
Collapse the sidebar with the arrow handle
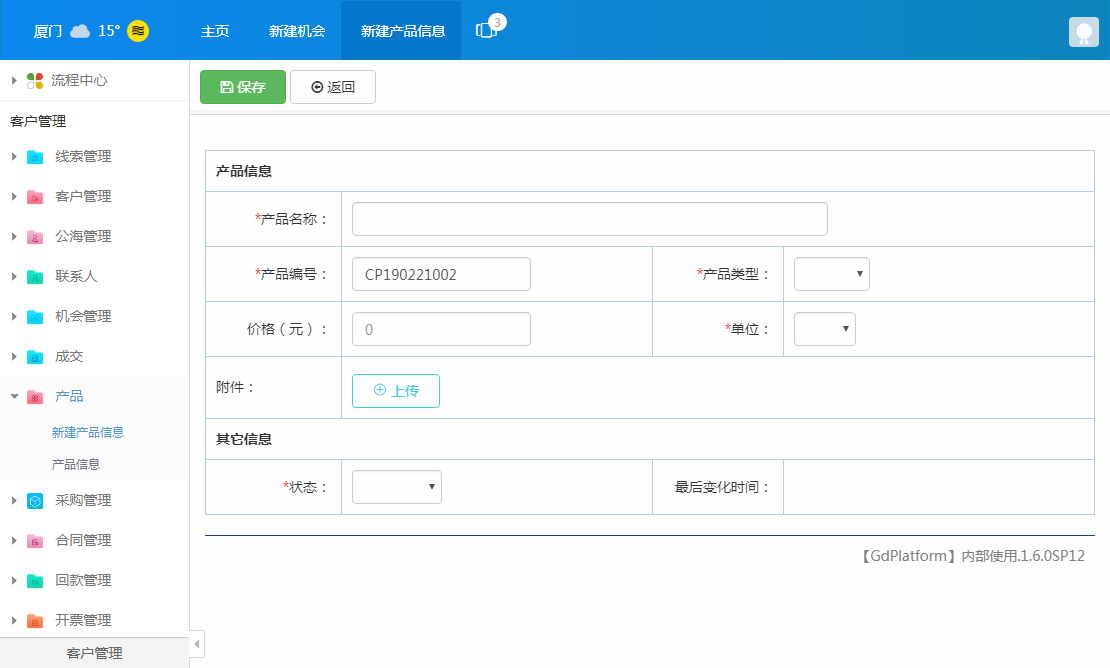197,644
